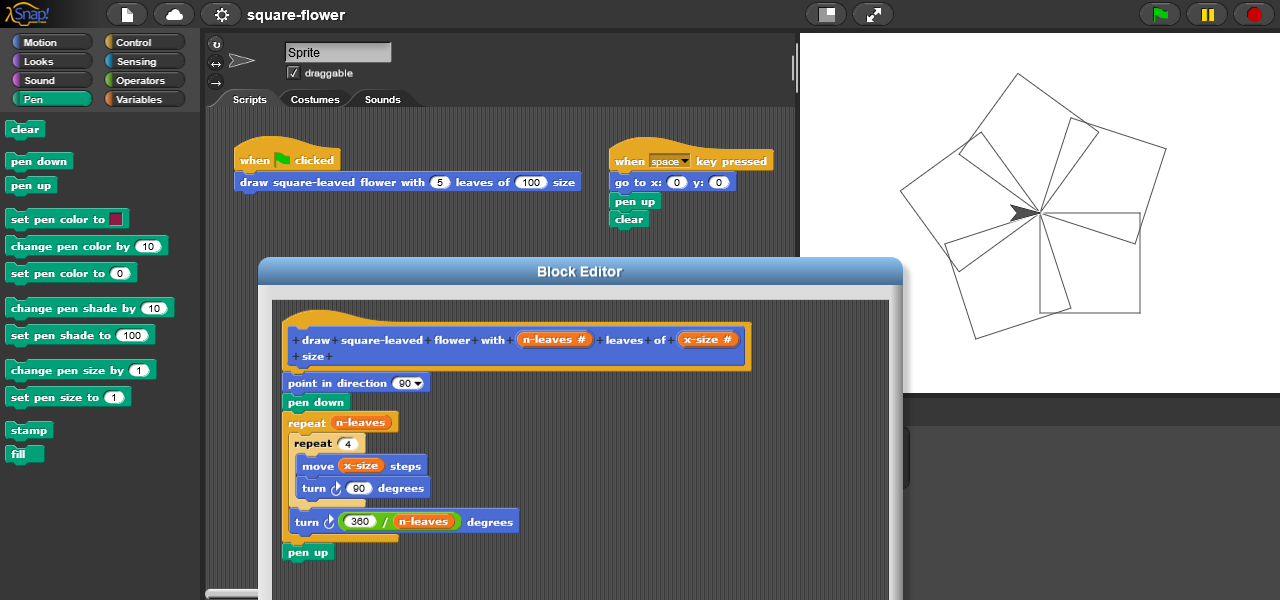1280x600 pixels.
Task: Open the cloud menu icon
Action: click(174, 15)
